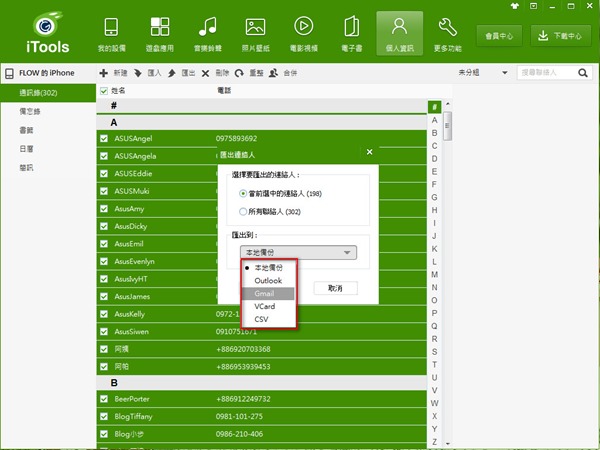This screenshot has width=600, height=450.
Task: Select radio 當前選中的連絡人 (198)
Action: point(243,193)
